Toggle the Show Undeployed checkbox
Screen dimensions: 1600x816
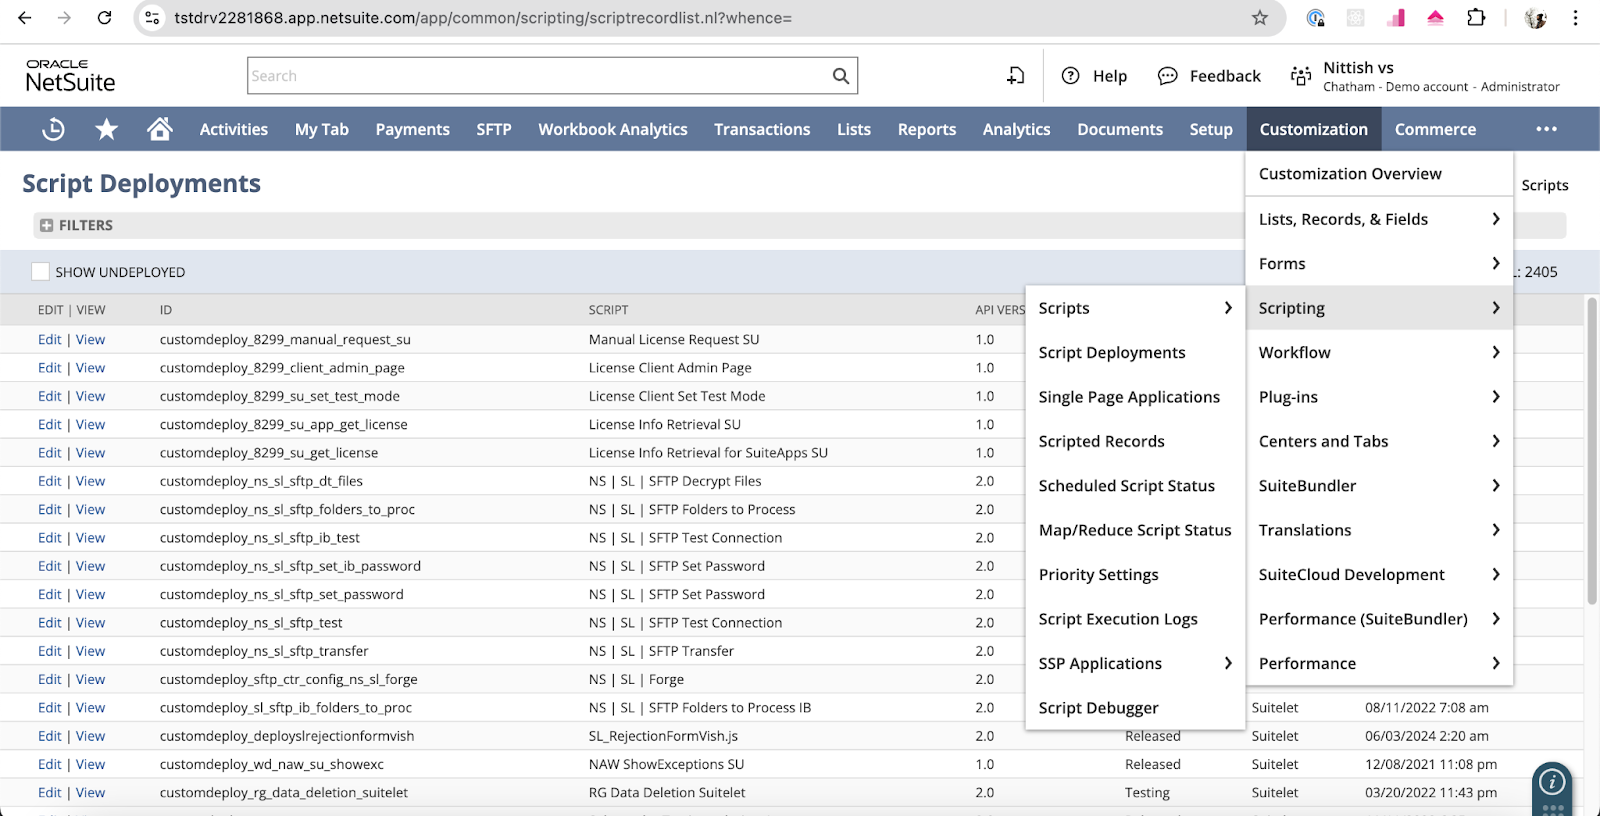[40, 272]
